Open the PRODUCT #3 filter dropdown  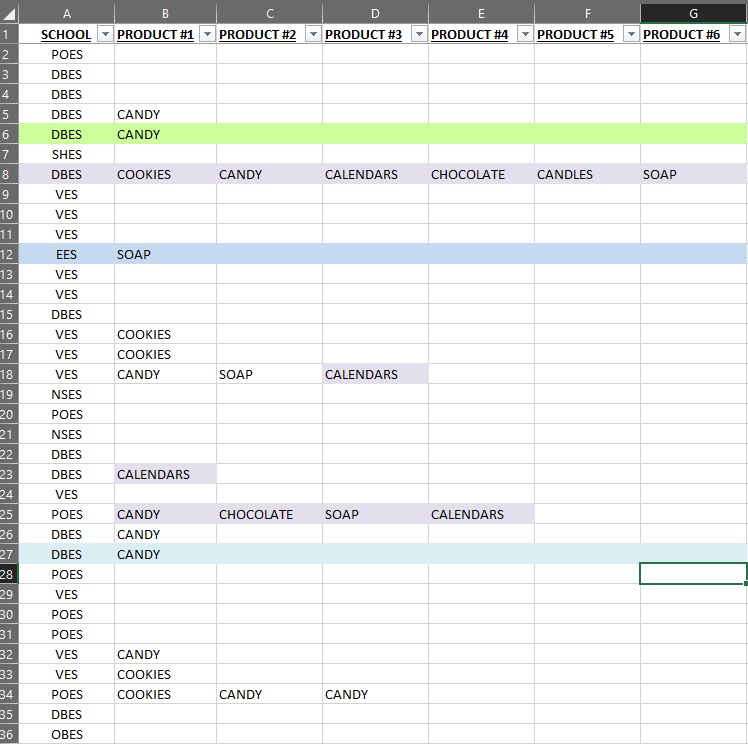[419, 34]
